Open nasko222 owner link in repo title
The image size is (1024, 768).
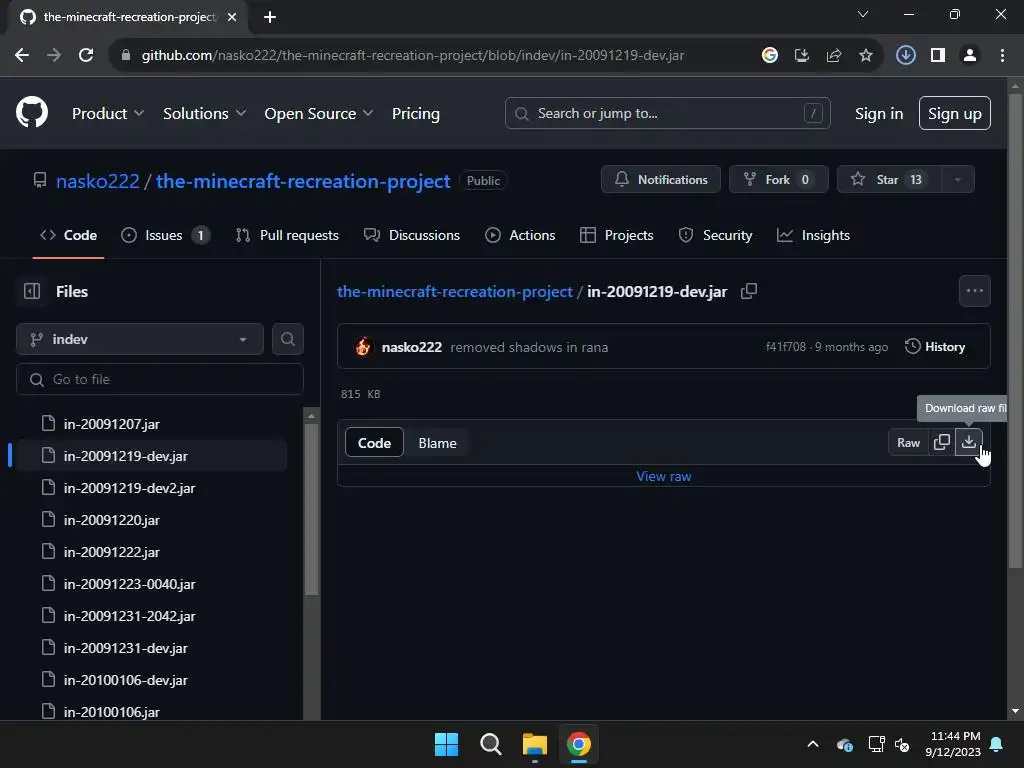pos(98,181)
